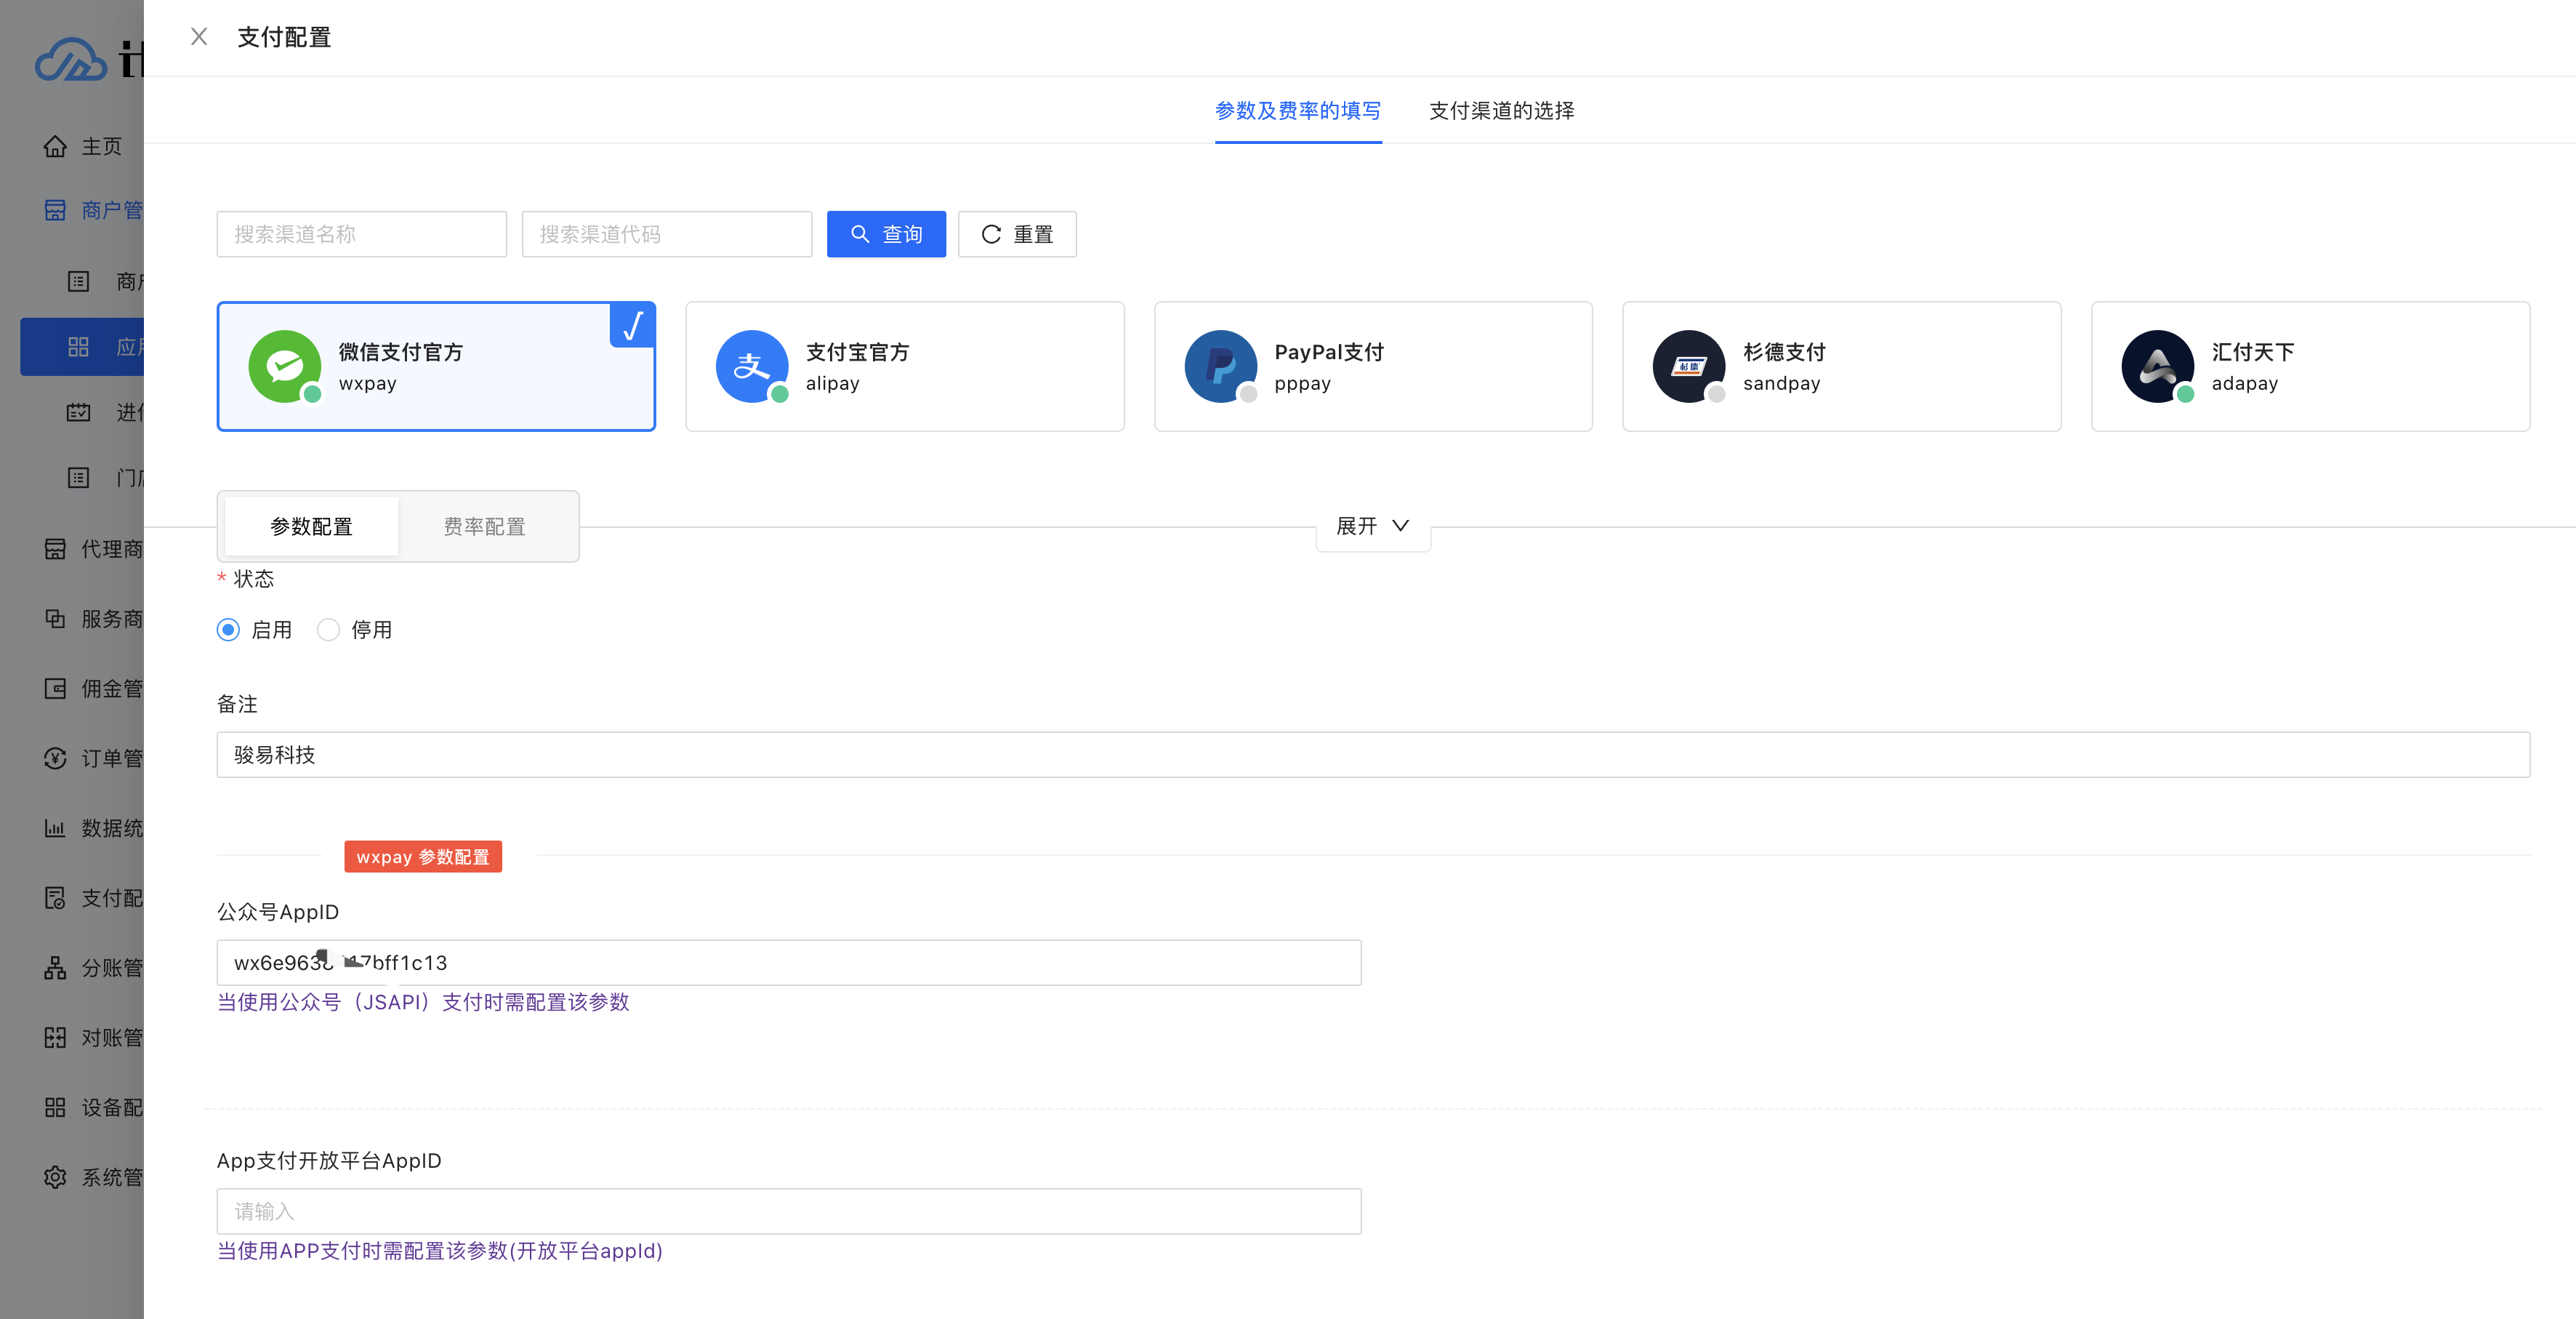Click the gear icon for 系统管理
The height and width of the screenshot is (1319, 2576).
click(x=55, y=1177)
